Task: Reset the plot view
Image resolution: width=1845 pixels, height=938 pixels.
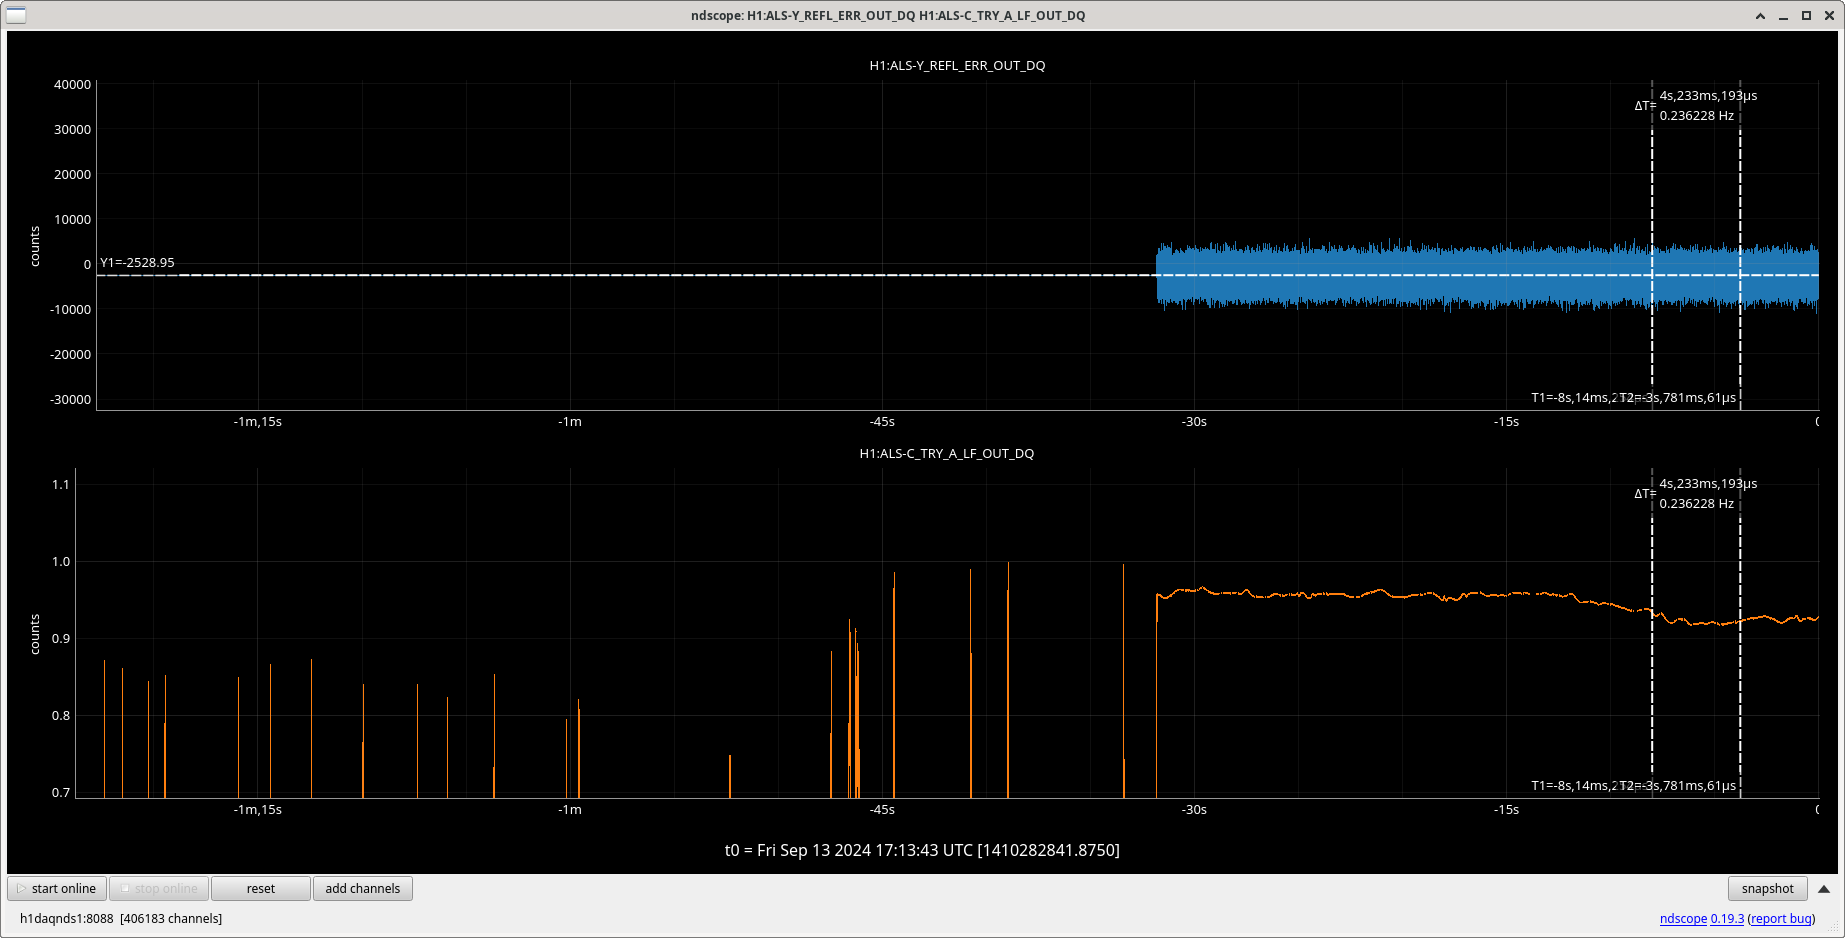Action: coord(261,888)
